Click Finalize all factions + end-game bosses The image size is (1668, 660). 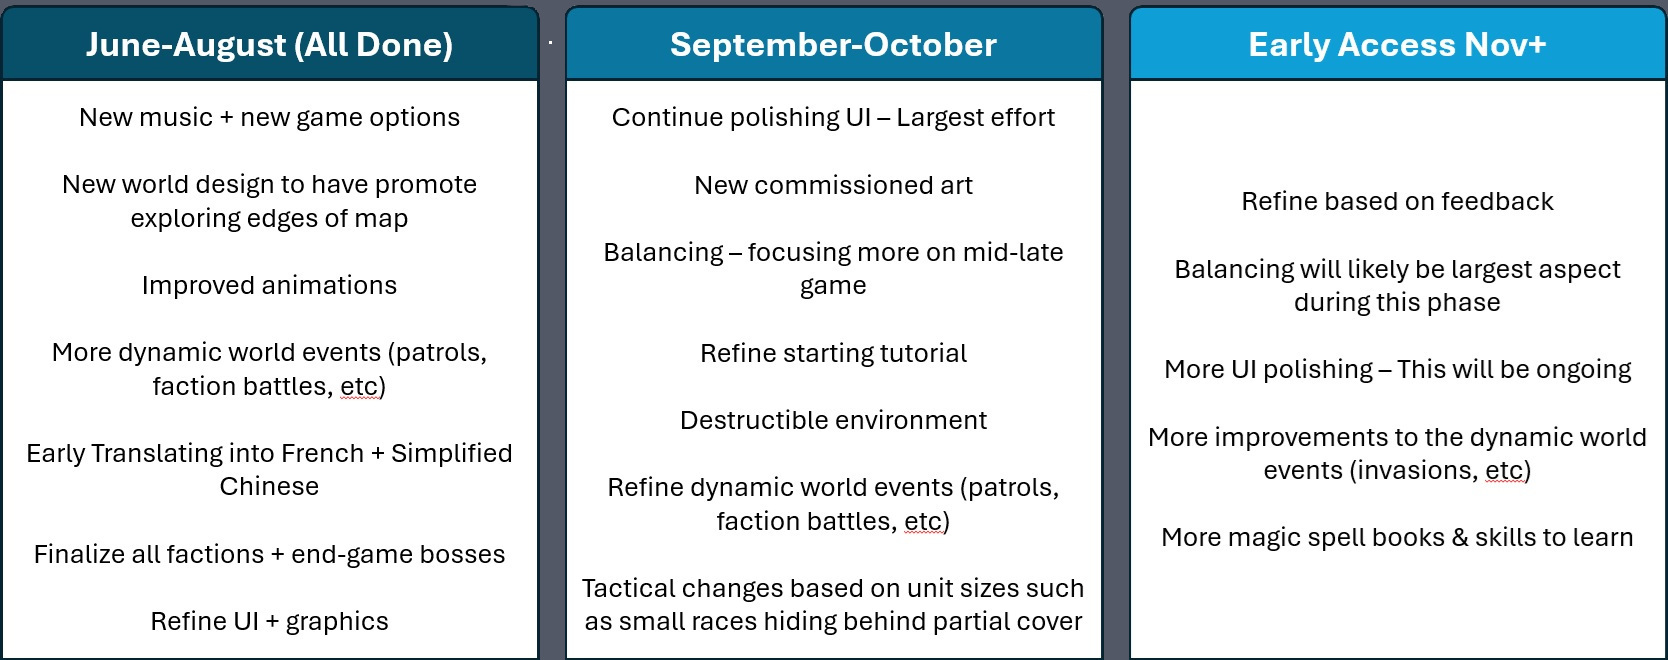point(269,554)
